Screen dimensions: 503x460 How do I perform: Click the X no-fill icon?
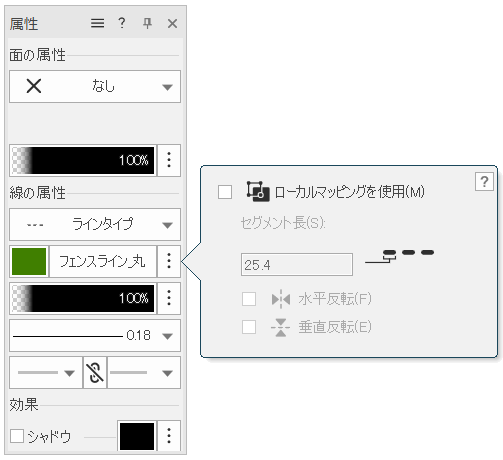point(34,86)
